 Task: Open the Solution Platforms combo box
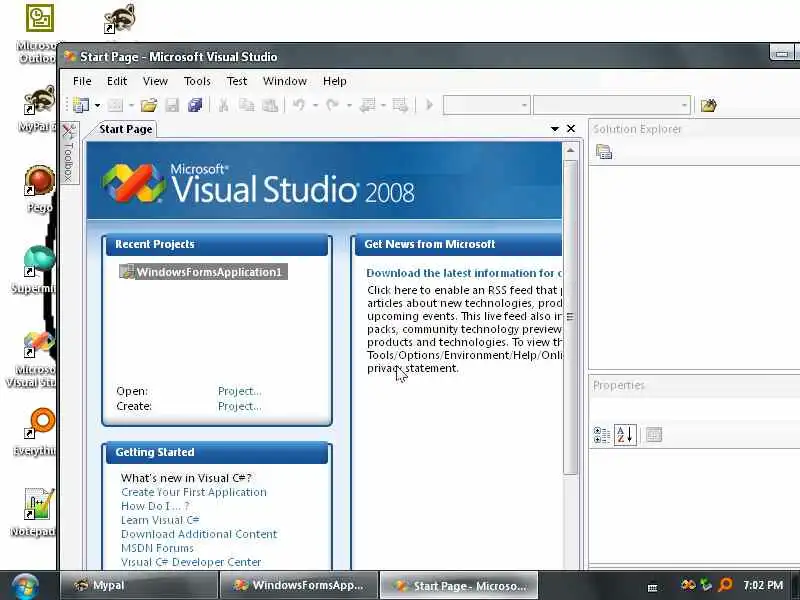[x=611, y=106]
